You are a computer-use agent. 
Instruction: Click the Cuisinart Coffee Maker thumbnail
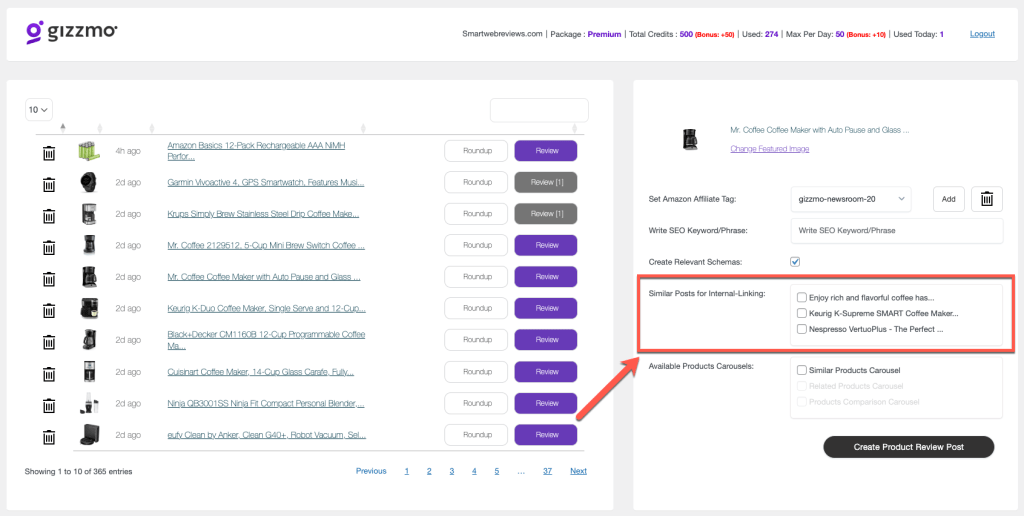click(89, 372)
